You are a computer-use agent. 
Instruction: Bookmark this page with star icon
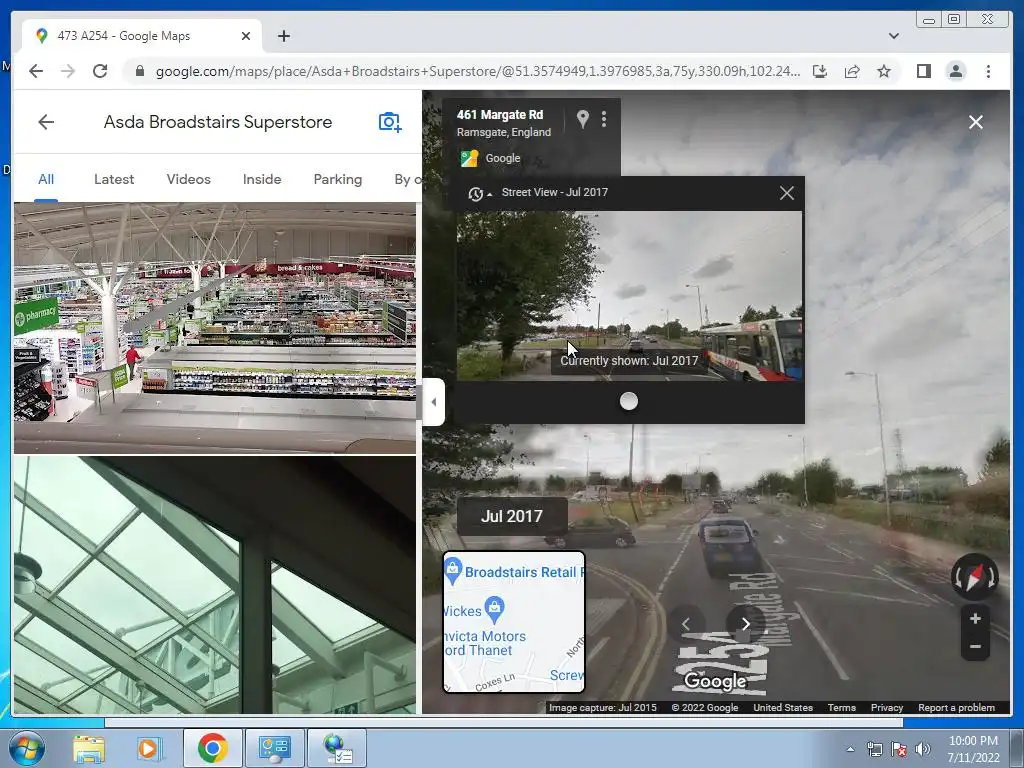click(x=884, y=71)
